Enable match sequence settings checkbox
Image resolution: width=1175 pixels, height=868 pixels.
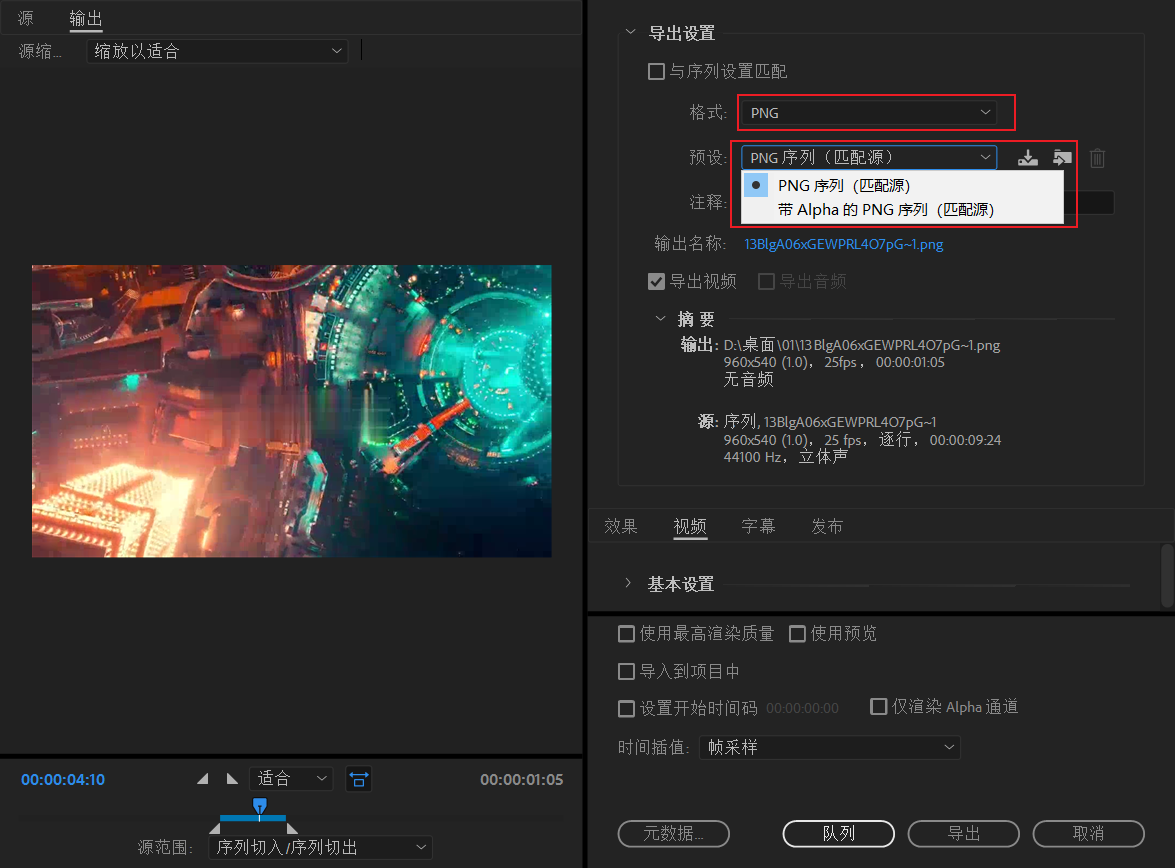point(656,71)
